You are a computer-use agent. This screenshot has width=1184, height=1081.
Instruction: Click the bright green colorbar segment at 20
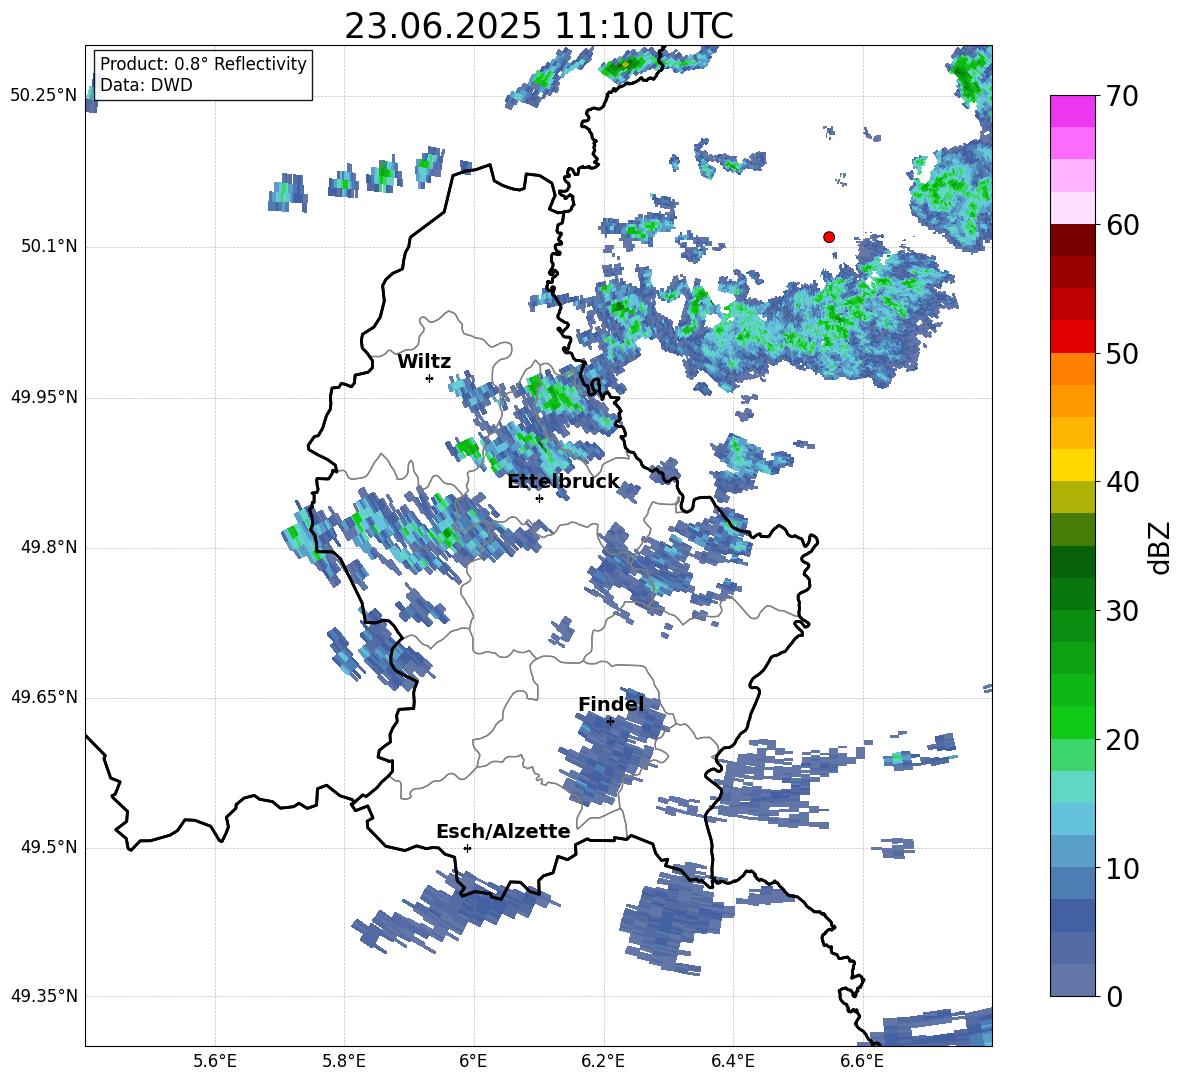[1072, 722]
